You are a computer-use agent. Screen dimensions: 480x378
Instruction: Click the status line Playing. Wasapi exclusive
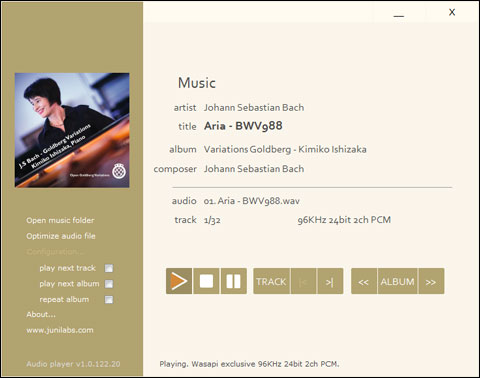point(249,364)
